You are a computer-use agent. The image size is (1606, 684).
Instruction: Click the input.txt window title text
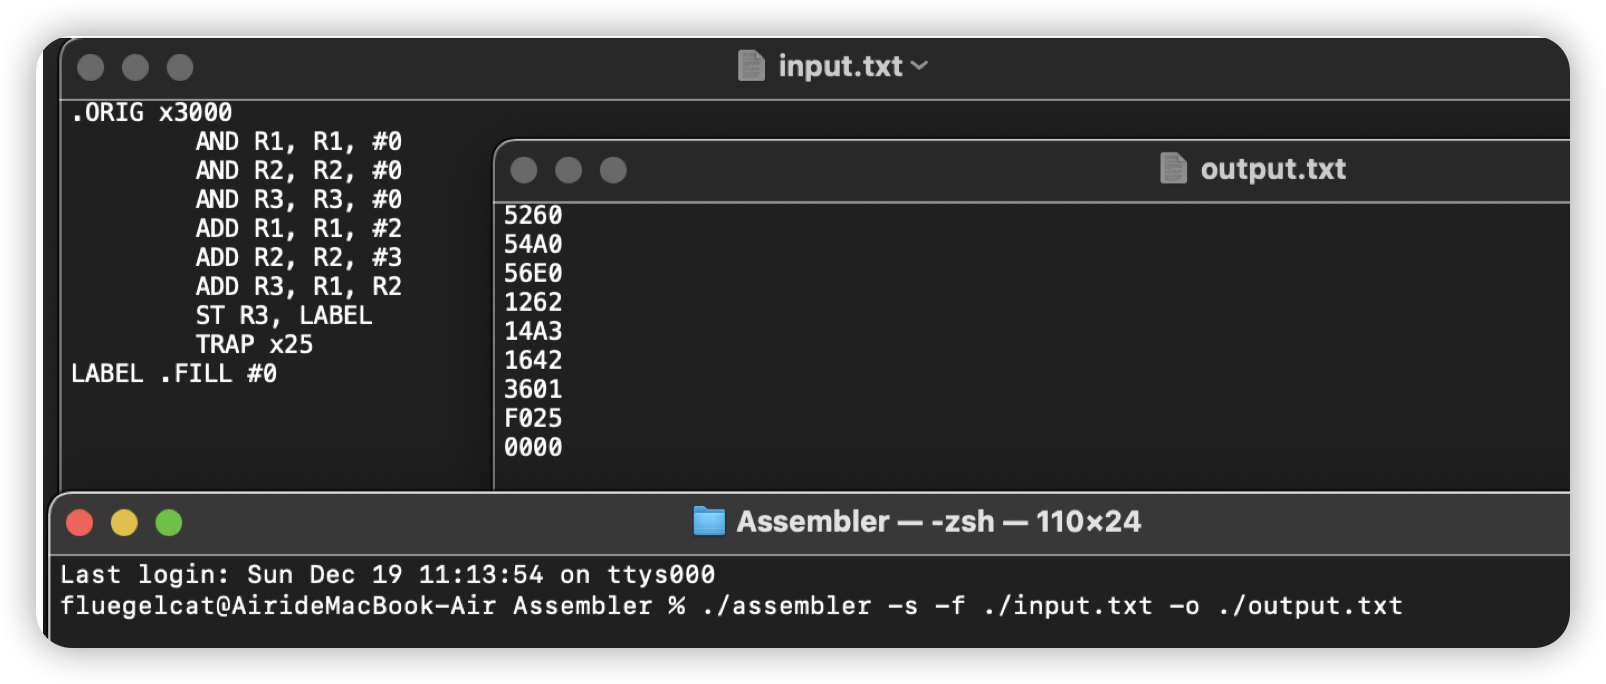(x=840, y=66)
